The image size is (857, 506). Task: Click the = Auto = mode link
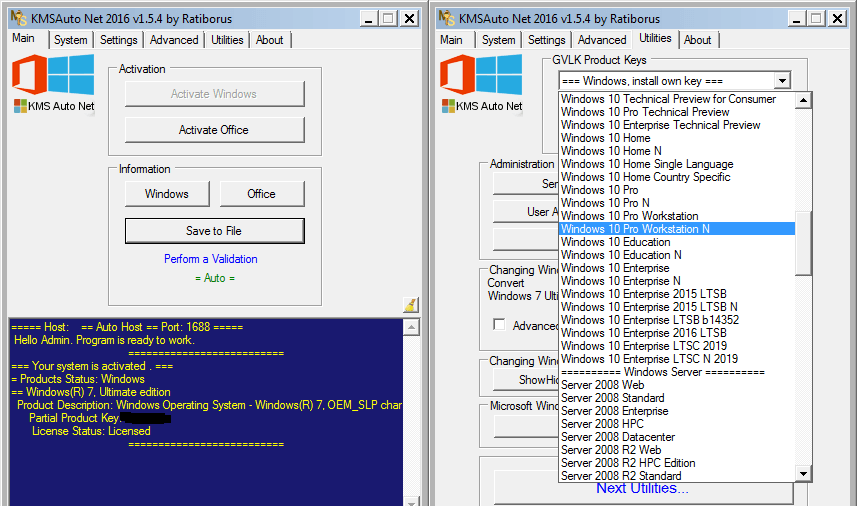[x=215, y=278]
